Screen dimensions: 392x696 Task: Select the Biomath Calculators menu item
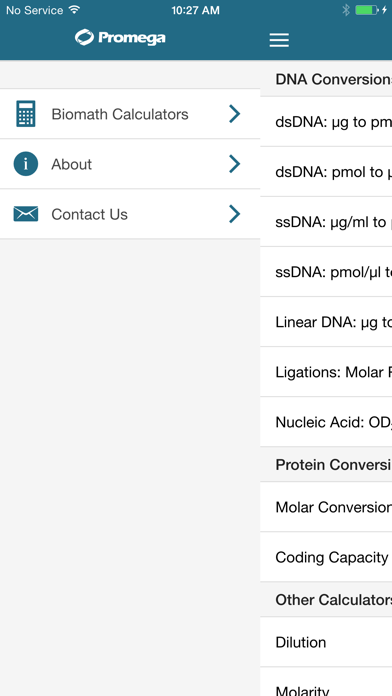point(130,114)
